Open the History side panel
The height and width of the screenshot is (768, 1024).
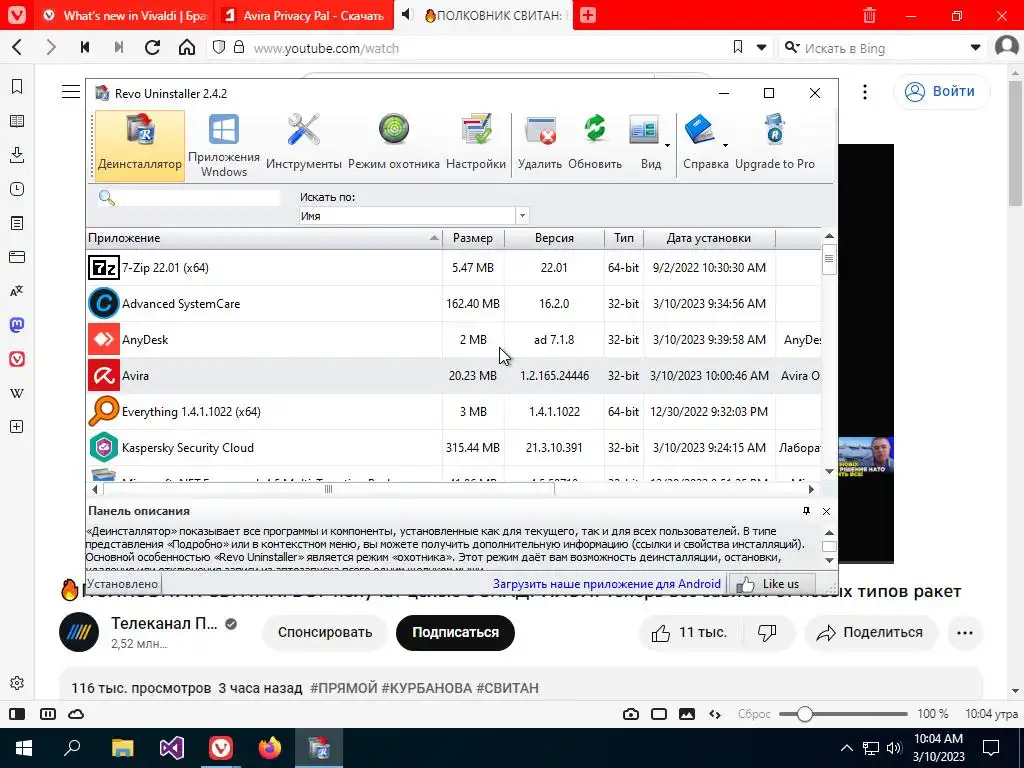pyautogui.click(x=17, y=189)
